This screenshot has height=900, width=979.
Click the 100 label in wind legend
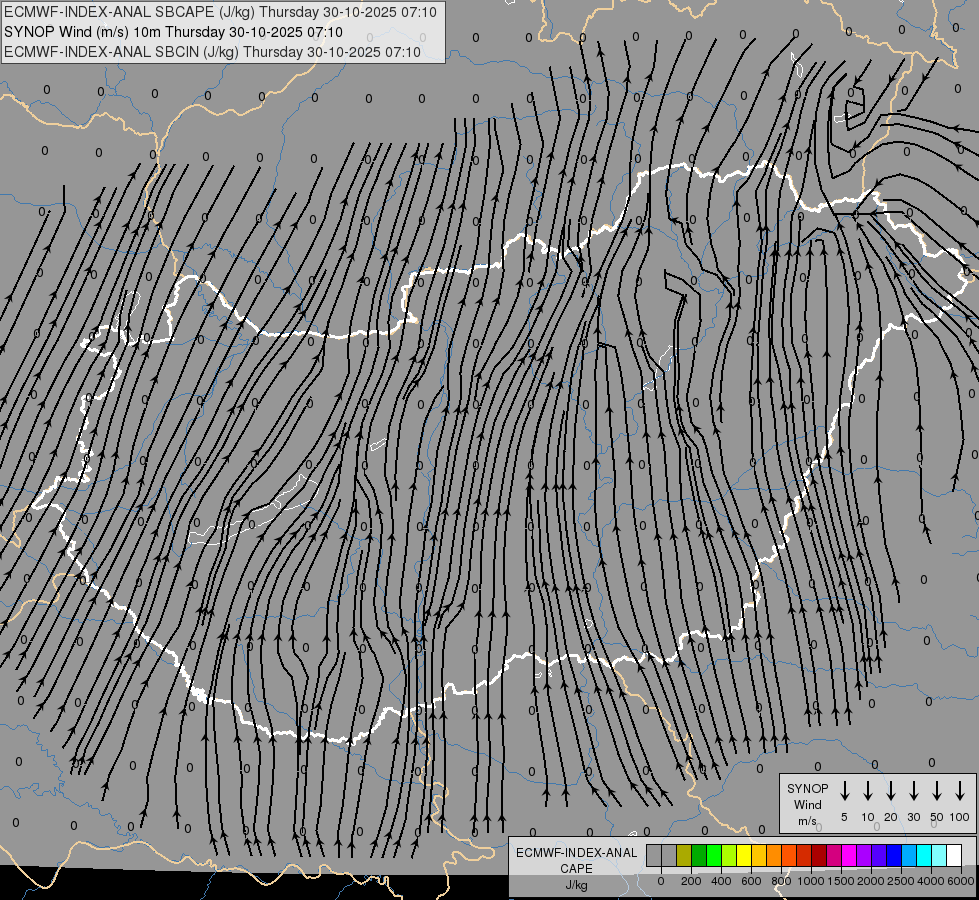960,817
